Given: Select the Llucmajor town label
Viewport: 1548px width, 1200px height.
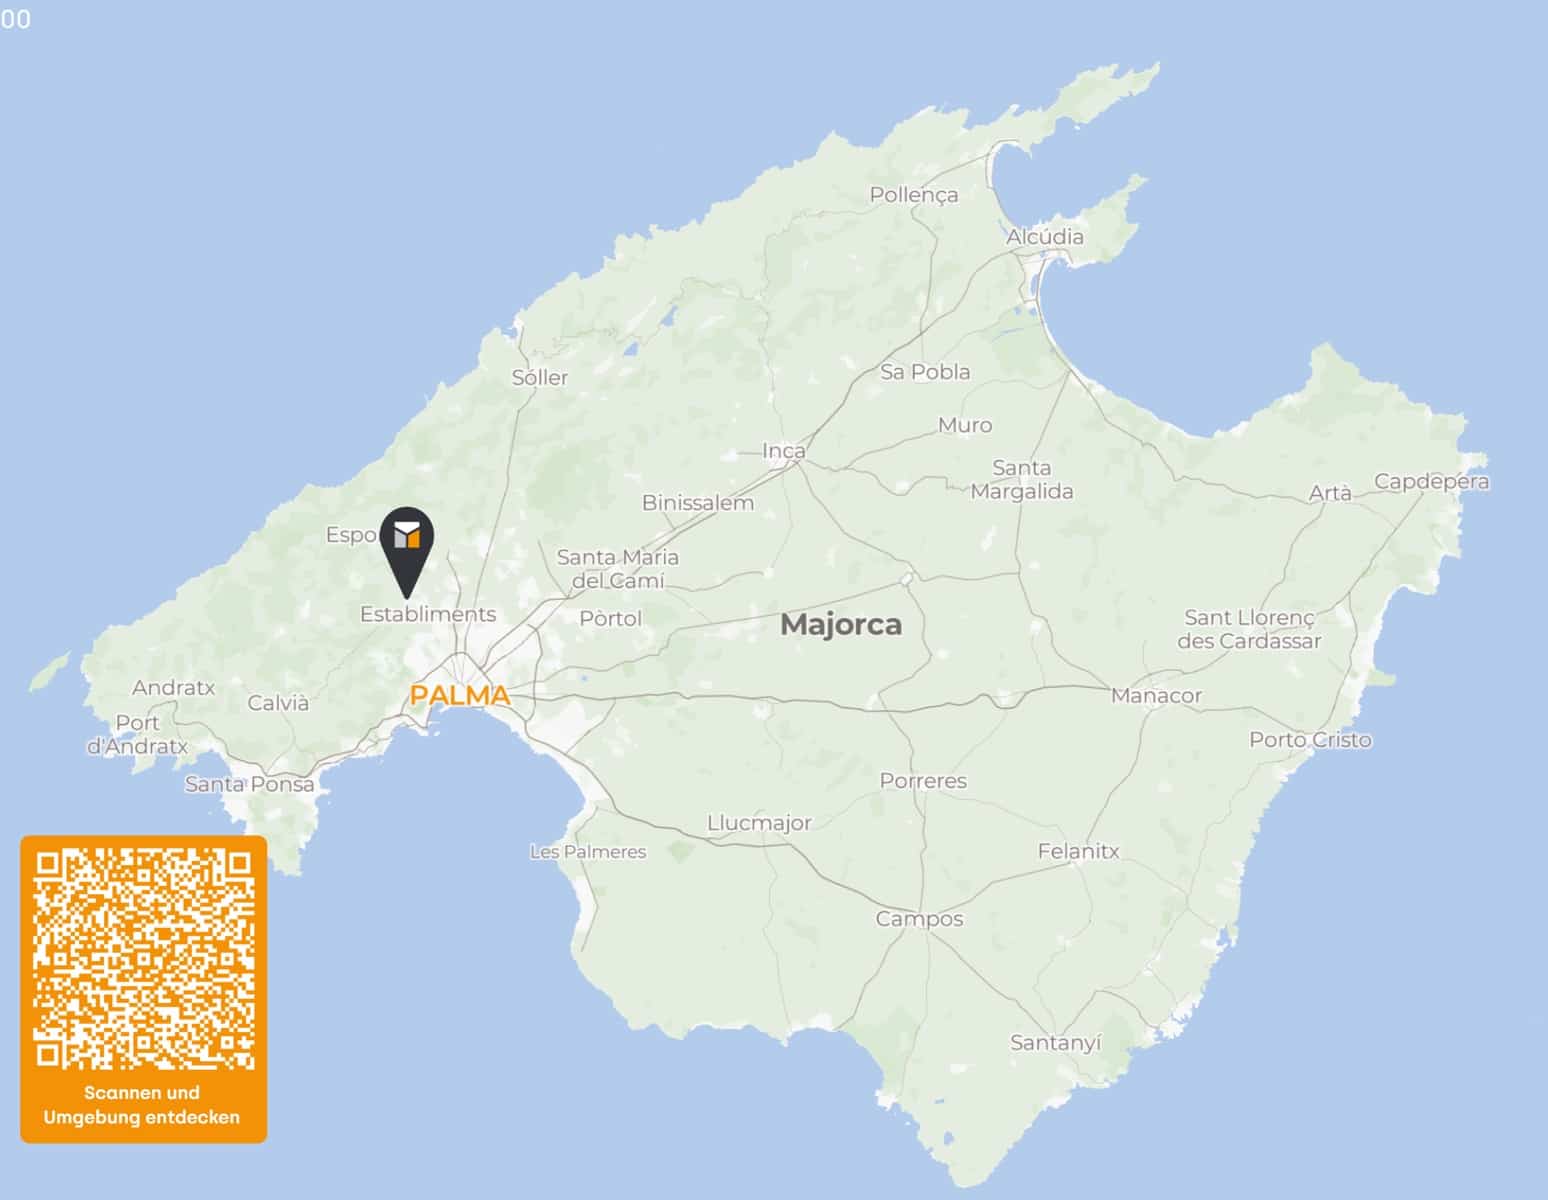Looking at the screenshot, I should [759, 823].
